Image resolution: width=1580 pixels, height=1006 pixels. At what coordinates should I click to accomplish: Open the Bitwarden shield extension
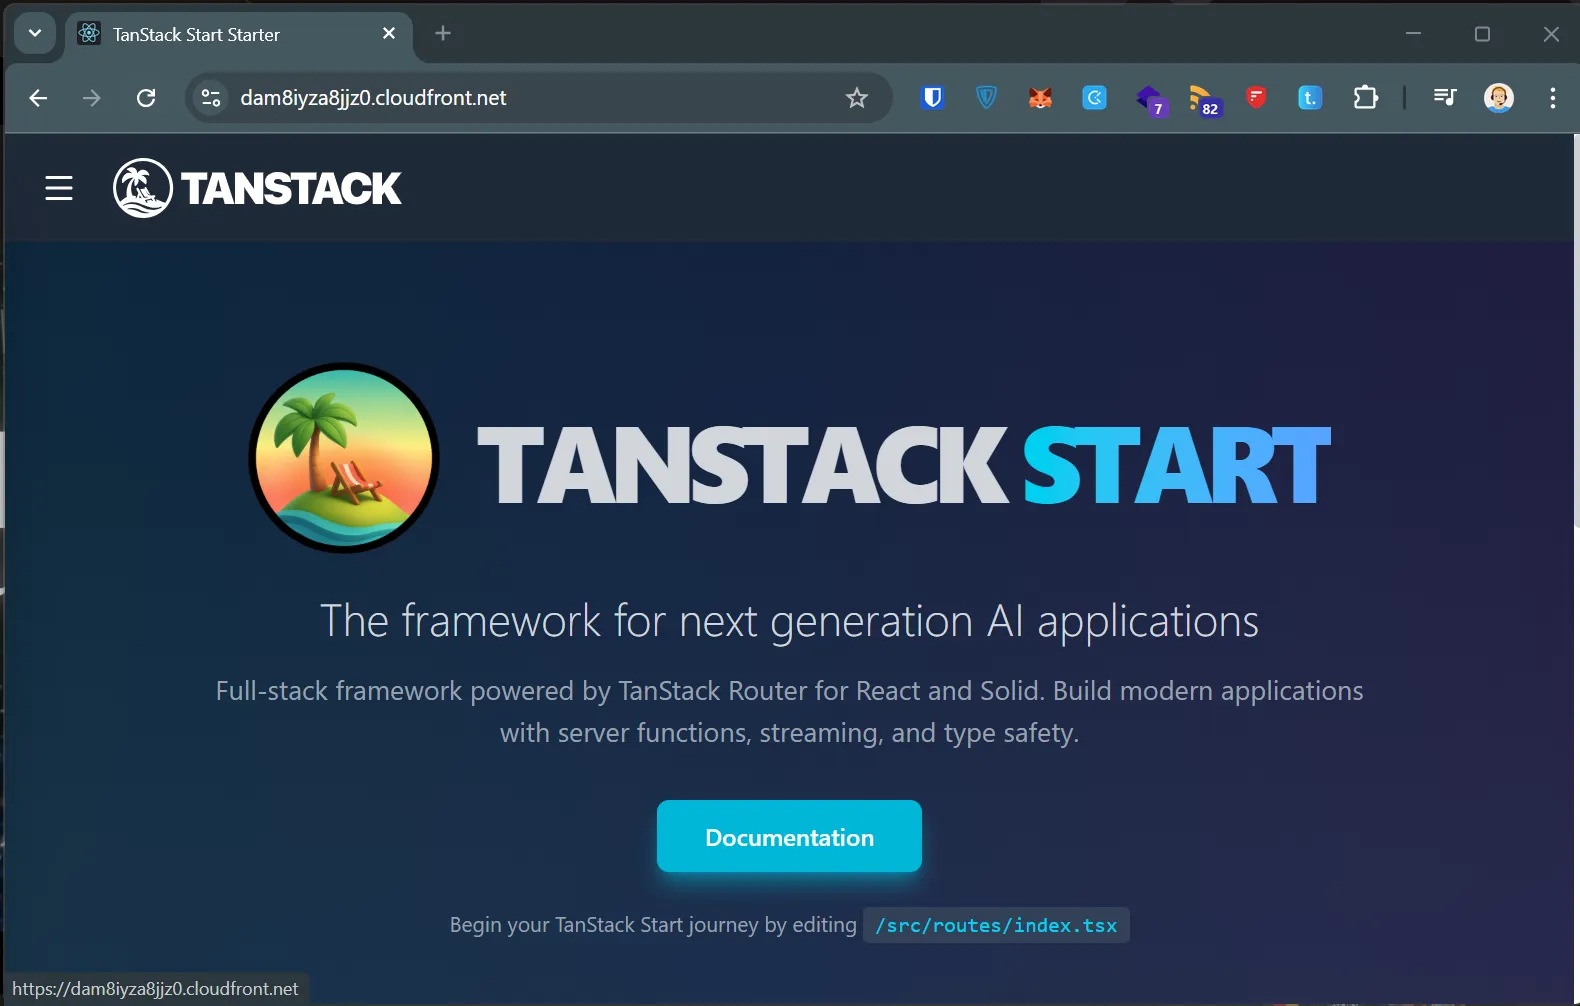(933, 98)
